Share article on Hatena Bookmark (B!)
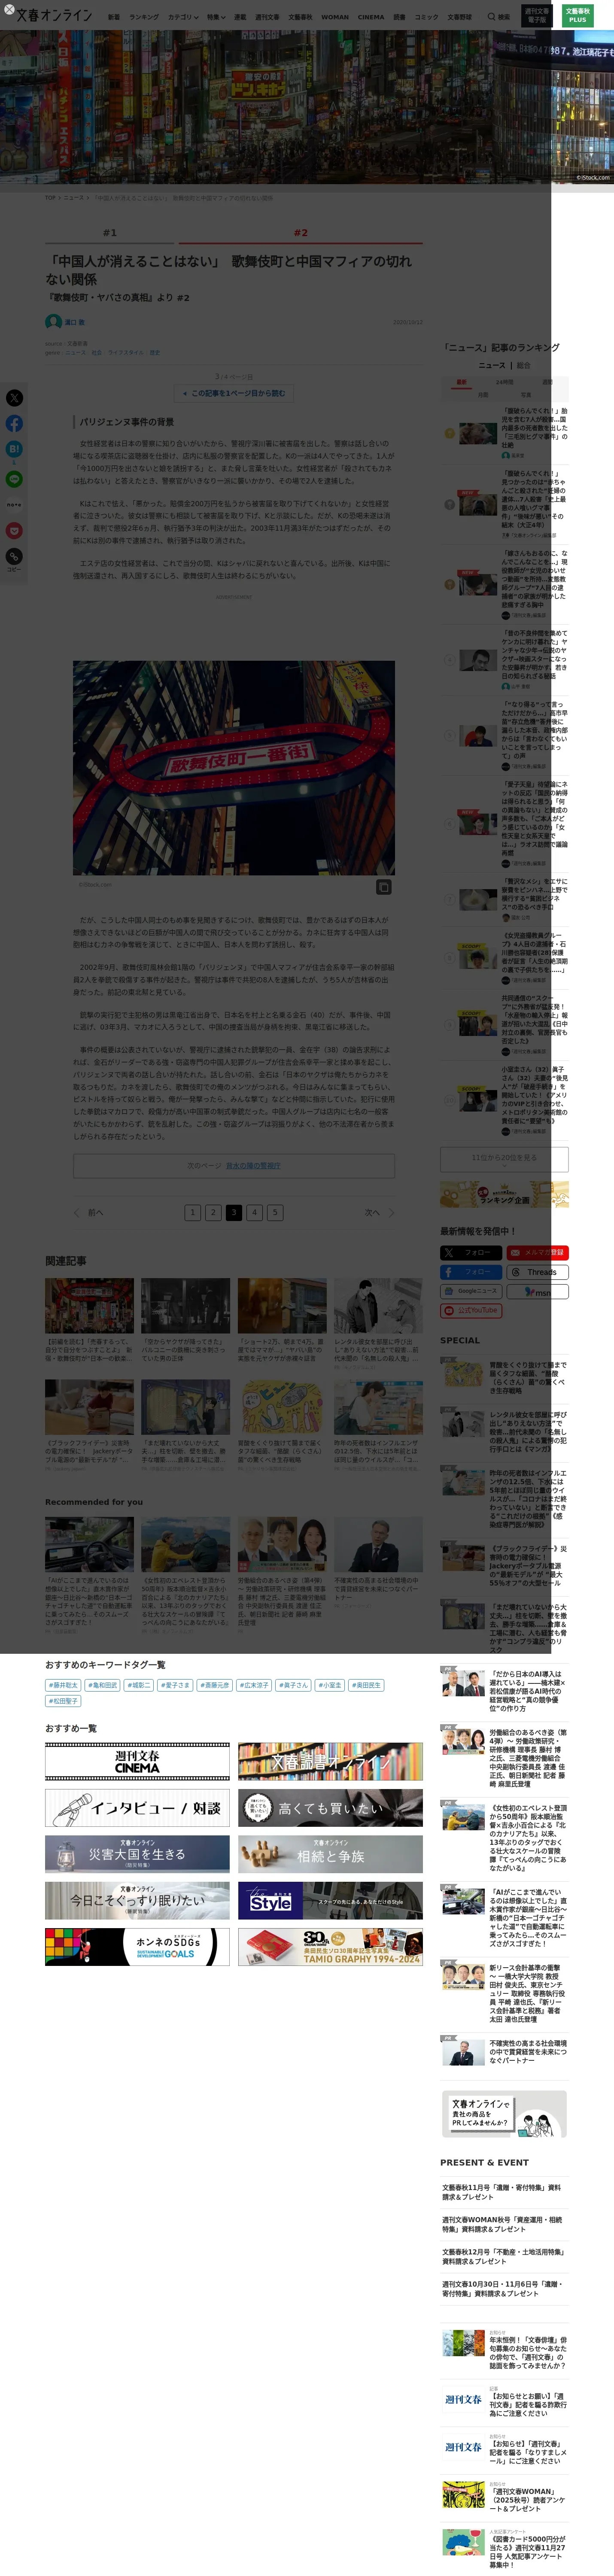Viewport: 614px width, 2576px height. [x=14, y=450]
